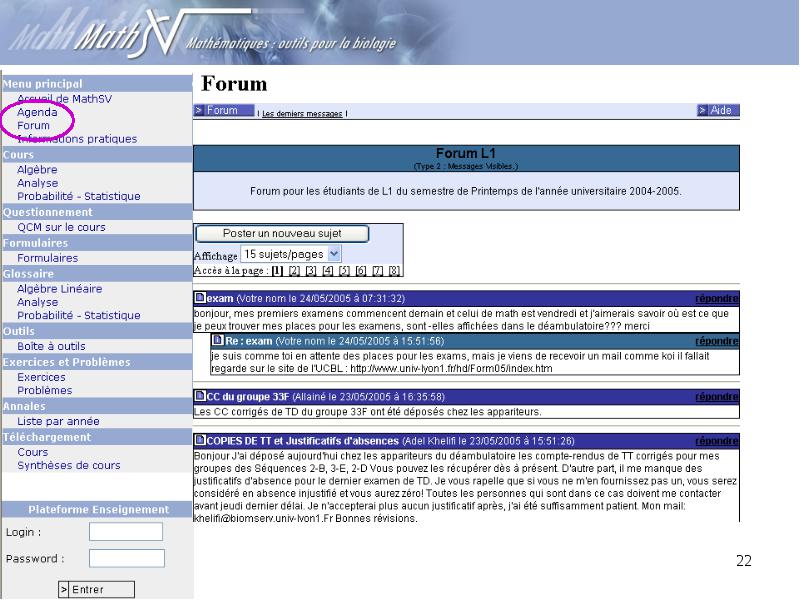Click the Menu principal section header

pyautogui.click(x=42, y=84)
